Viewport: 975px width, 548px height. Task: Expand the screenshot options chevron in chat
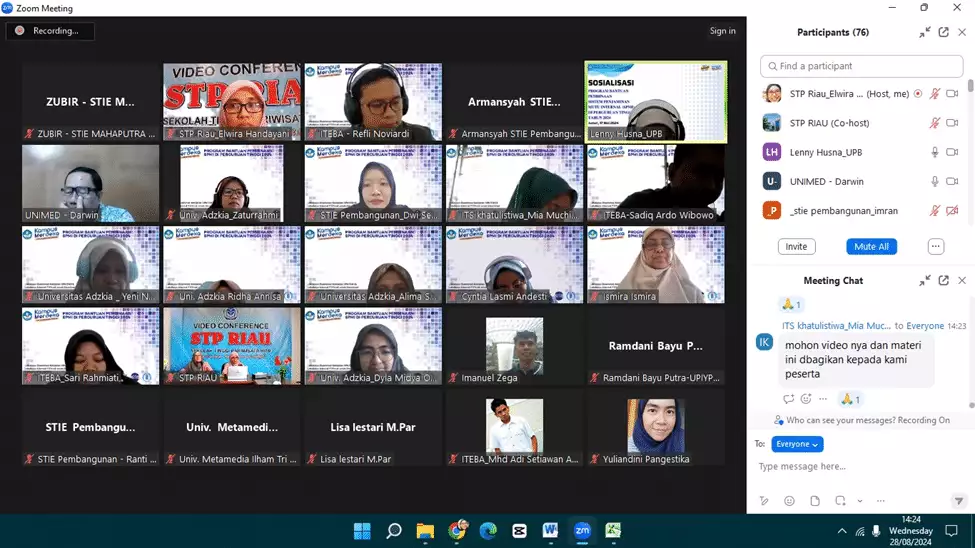tap(860, 501)
